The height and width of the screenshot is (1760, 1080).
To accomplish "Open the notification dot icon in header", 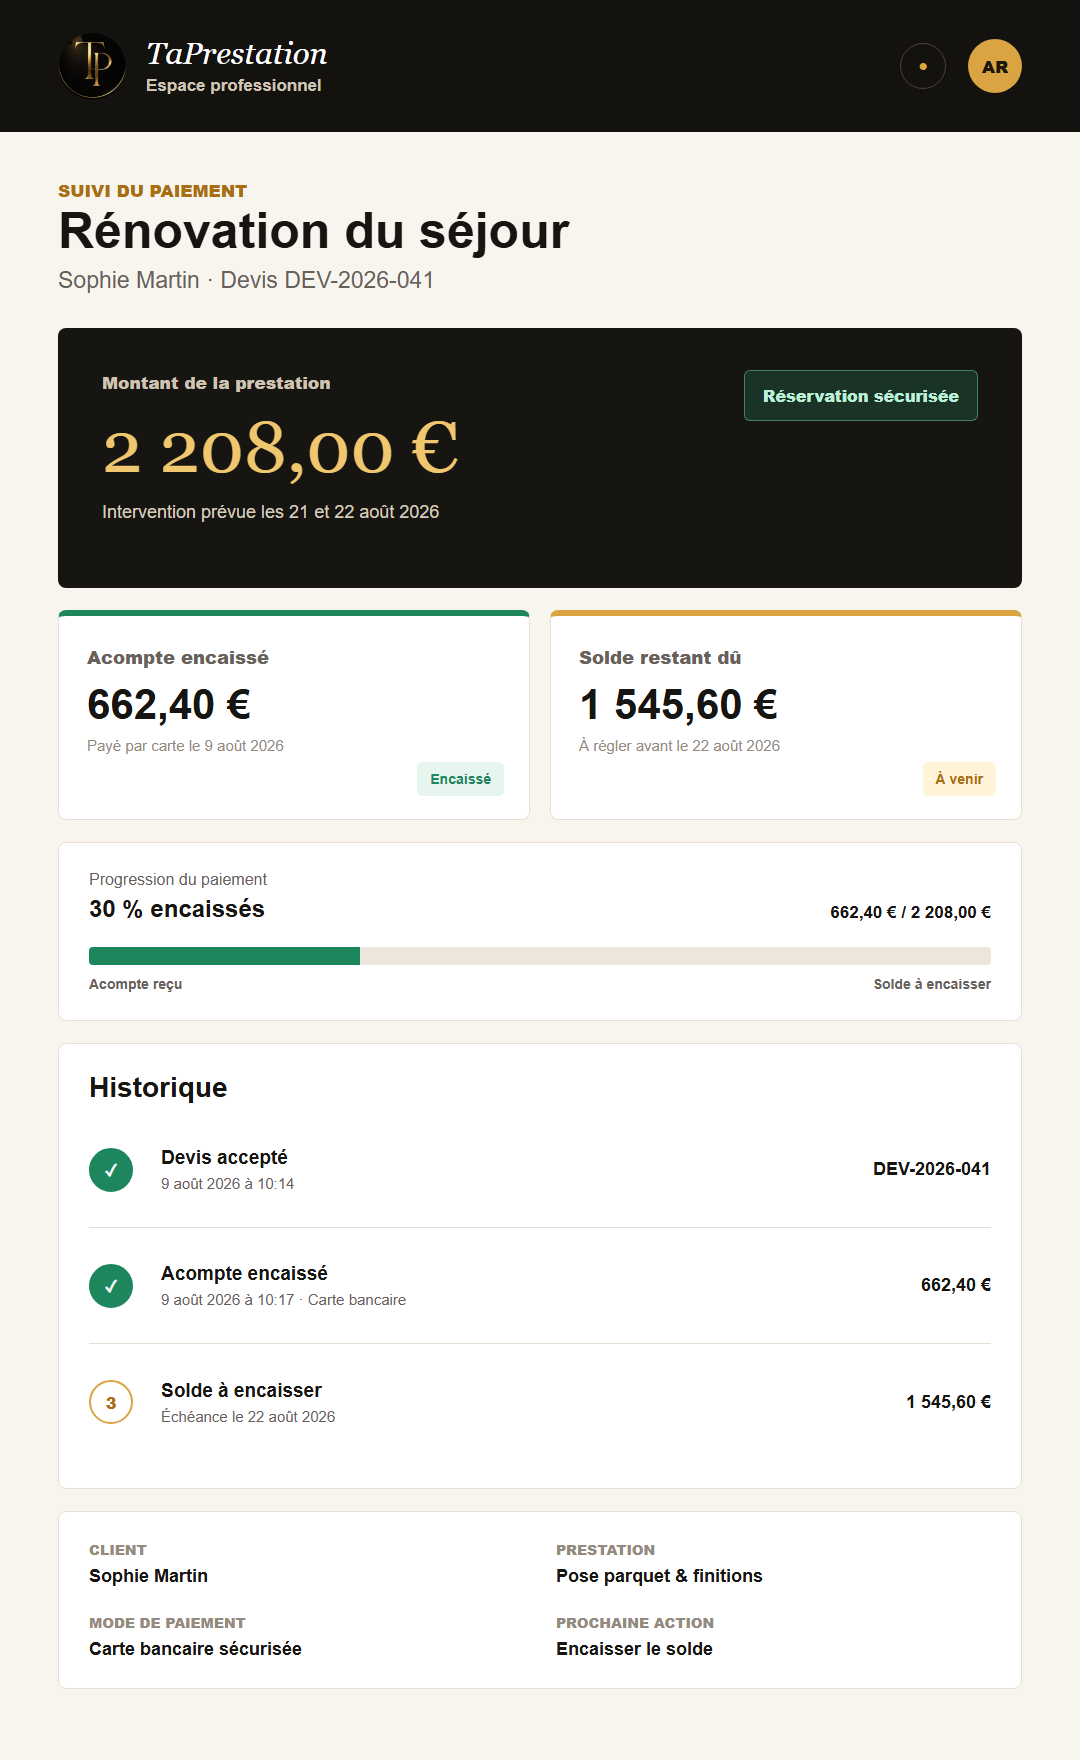I will tap(923, 67).
